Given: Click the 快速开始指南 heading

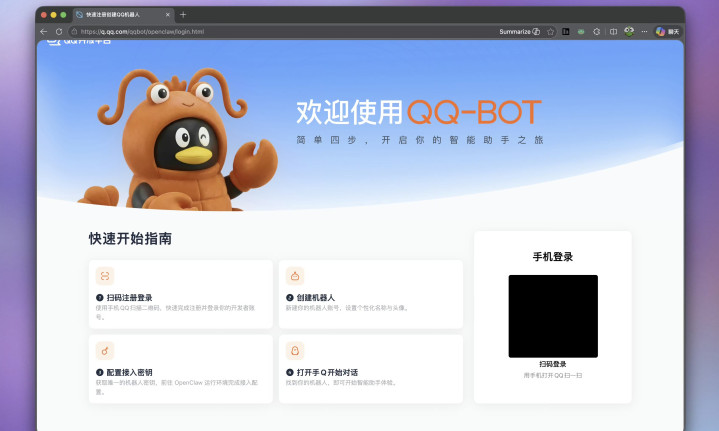Looking at the screenshot, I should click(130, 238).
